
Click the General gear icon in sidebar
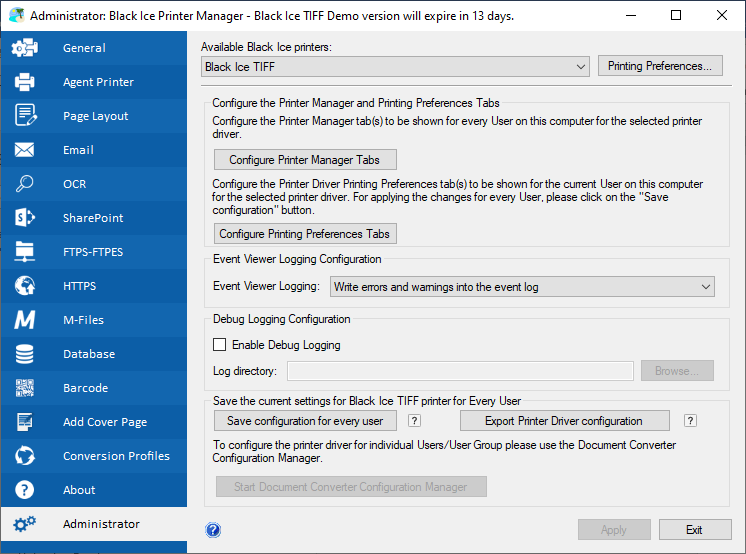tap(25, 48)
